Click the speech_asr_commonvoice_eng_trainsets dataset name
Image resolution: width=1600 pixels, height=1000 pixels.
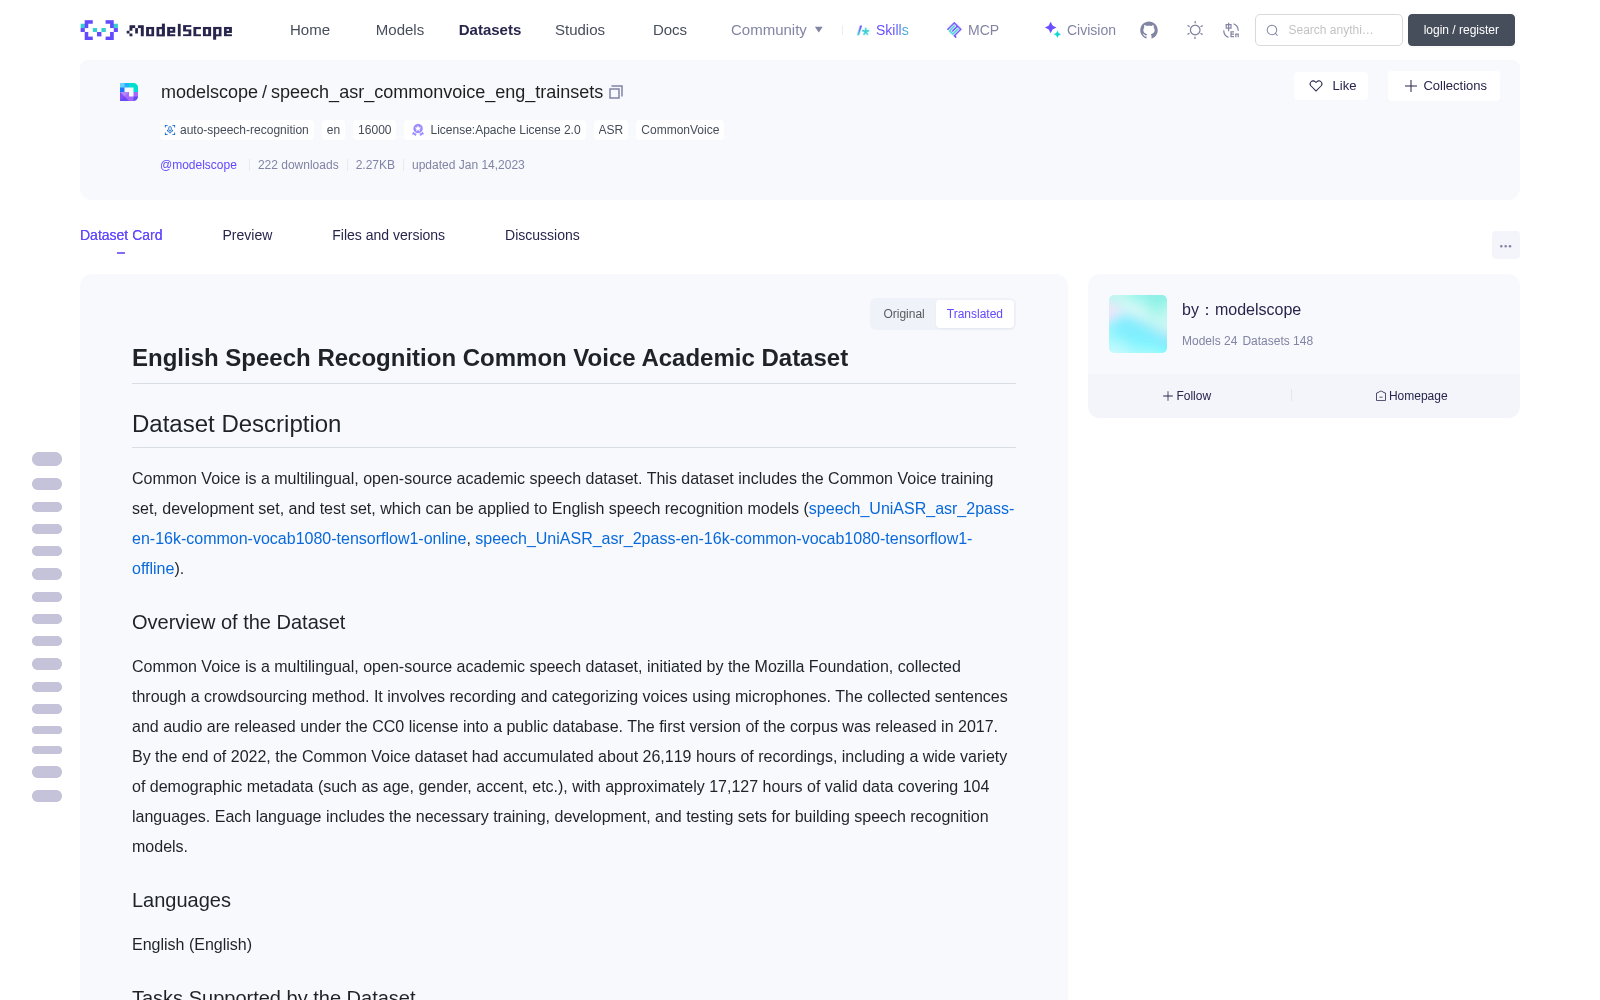[437, 92]
